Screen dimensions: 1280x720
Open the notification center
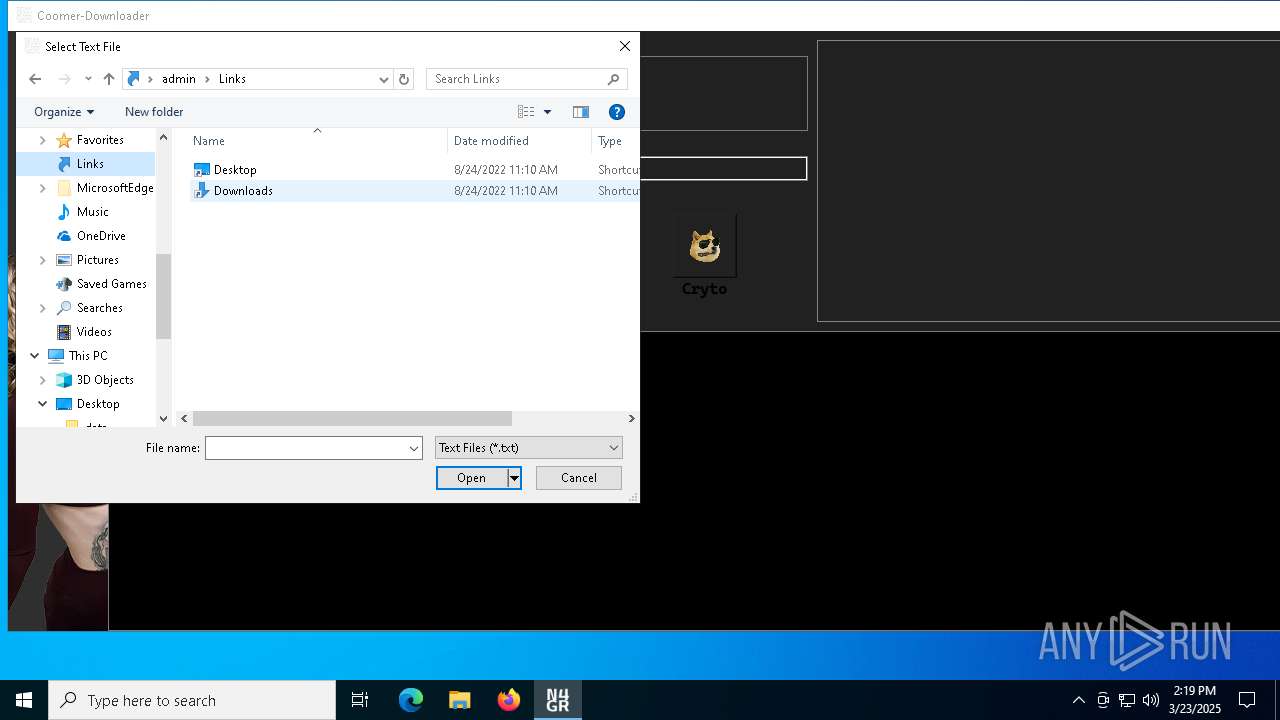(x=1247, y=700)
